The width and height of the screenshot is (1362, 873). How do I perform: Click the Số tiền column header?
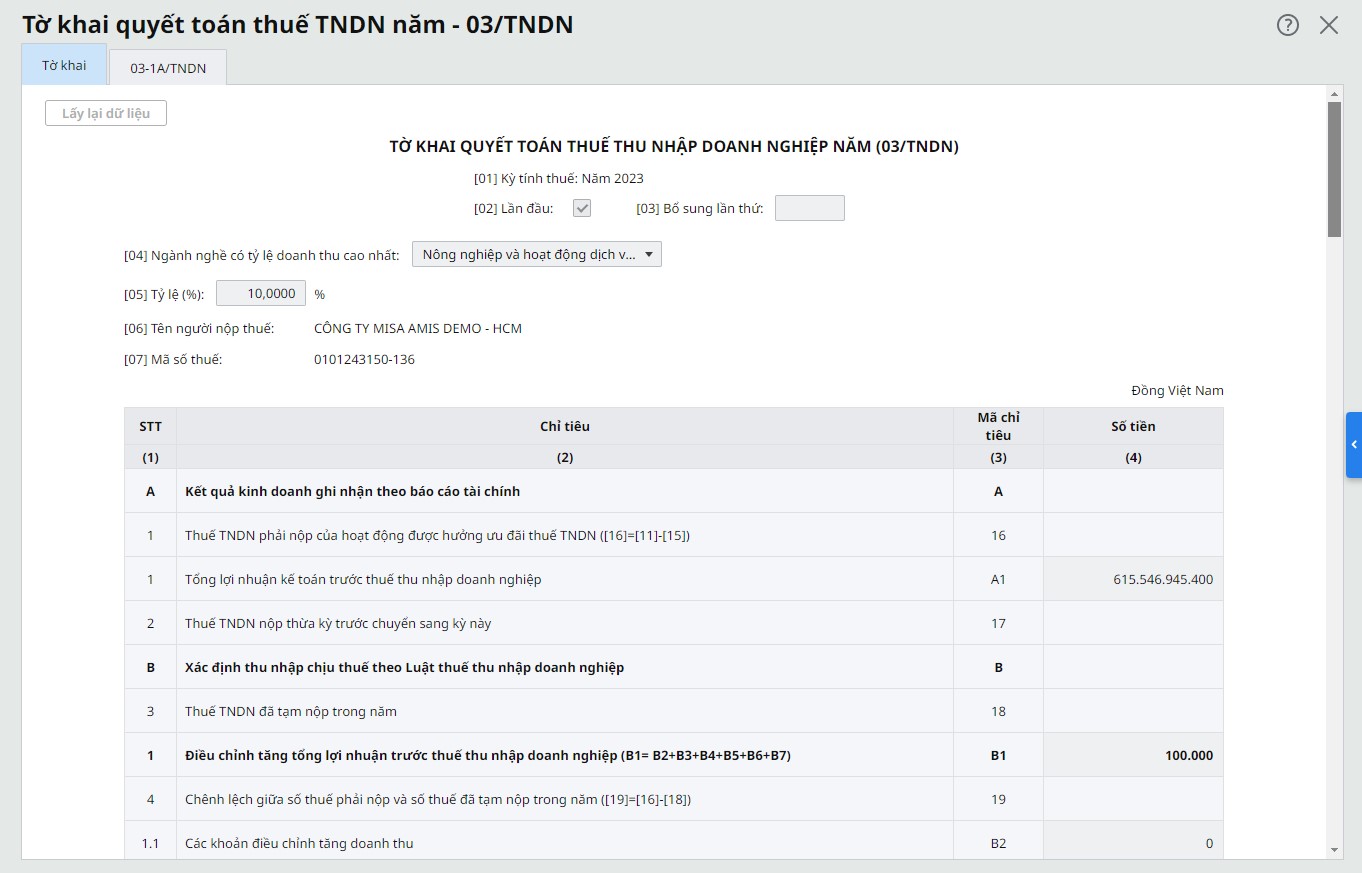(x=1133, y=426)
